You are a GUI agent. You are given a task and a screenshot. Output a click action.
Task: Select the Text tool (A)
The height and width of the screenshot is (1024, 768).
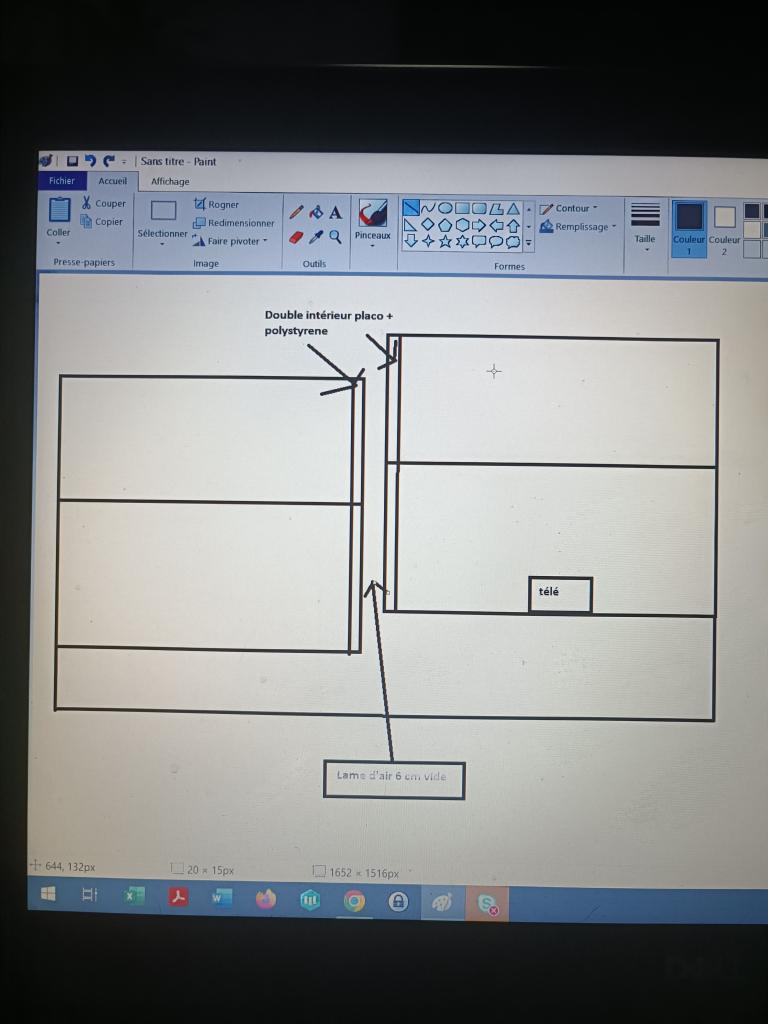[x=335, y=213]
